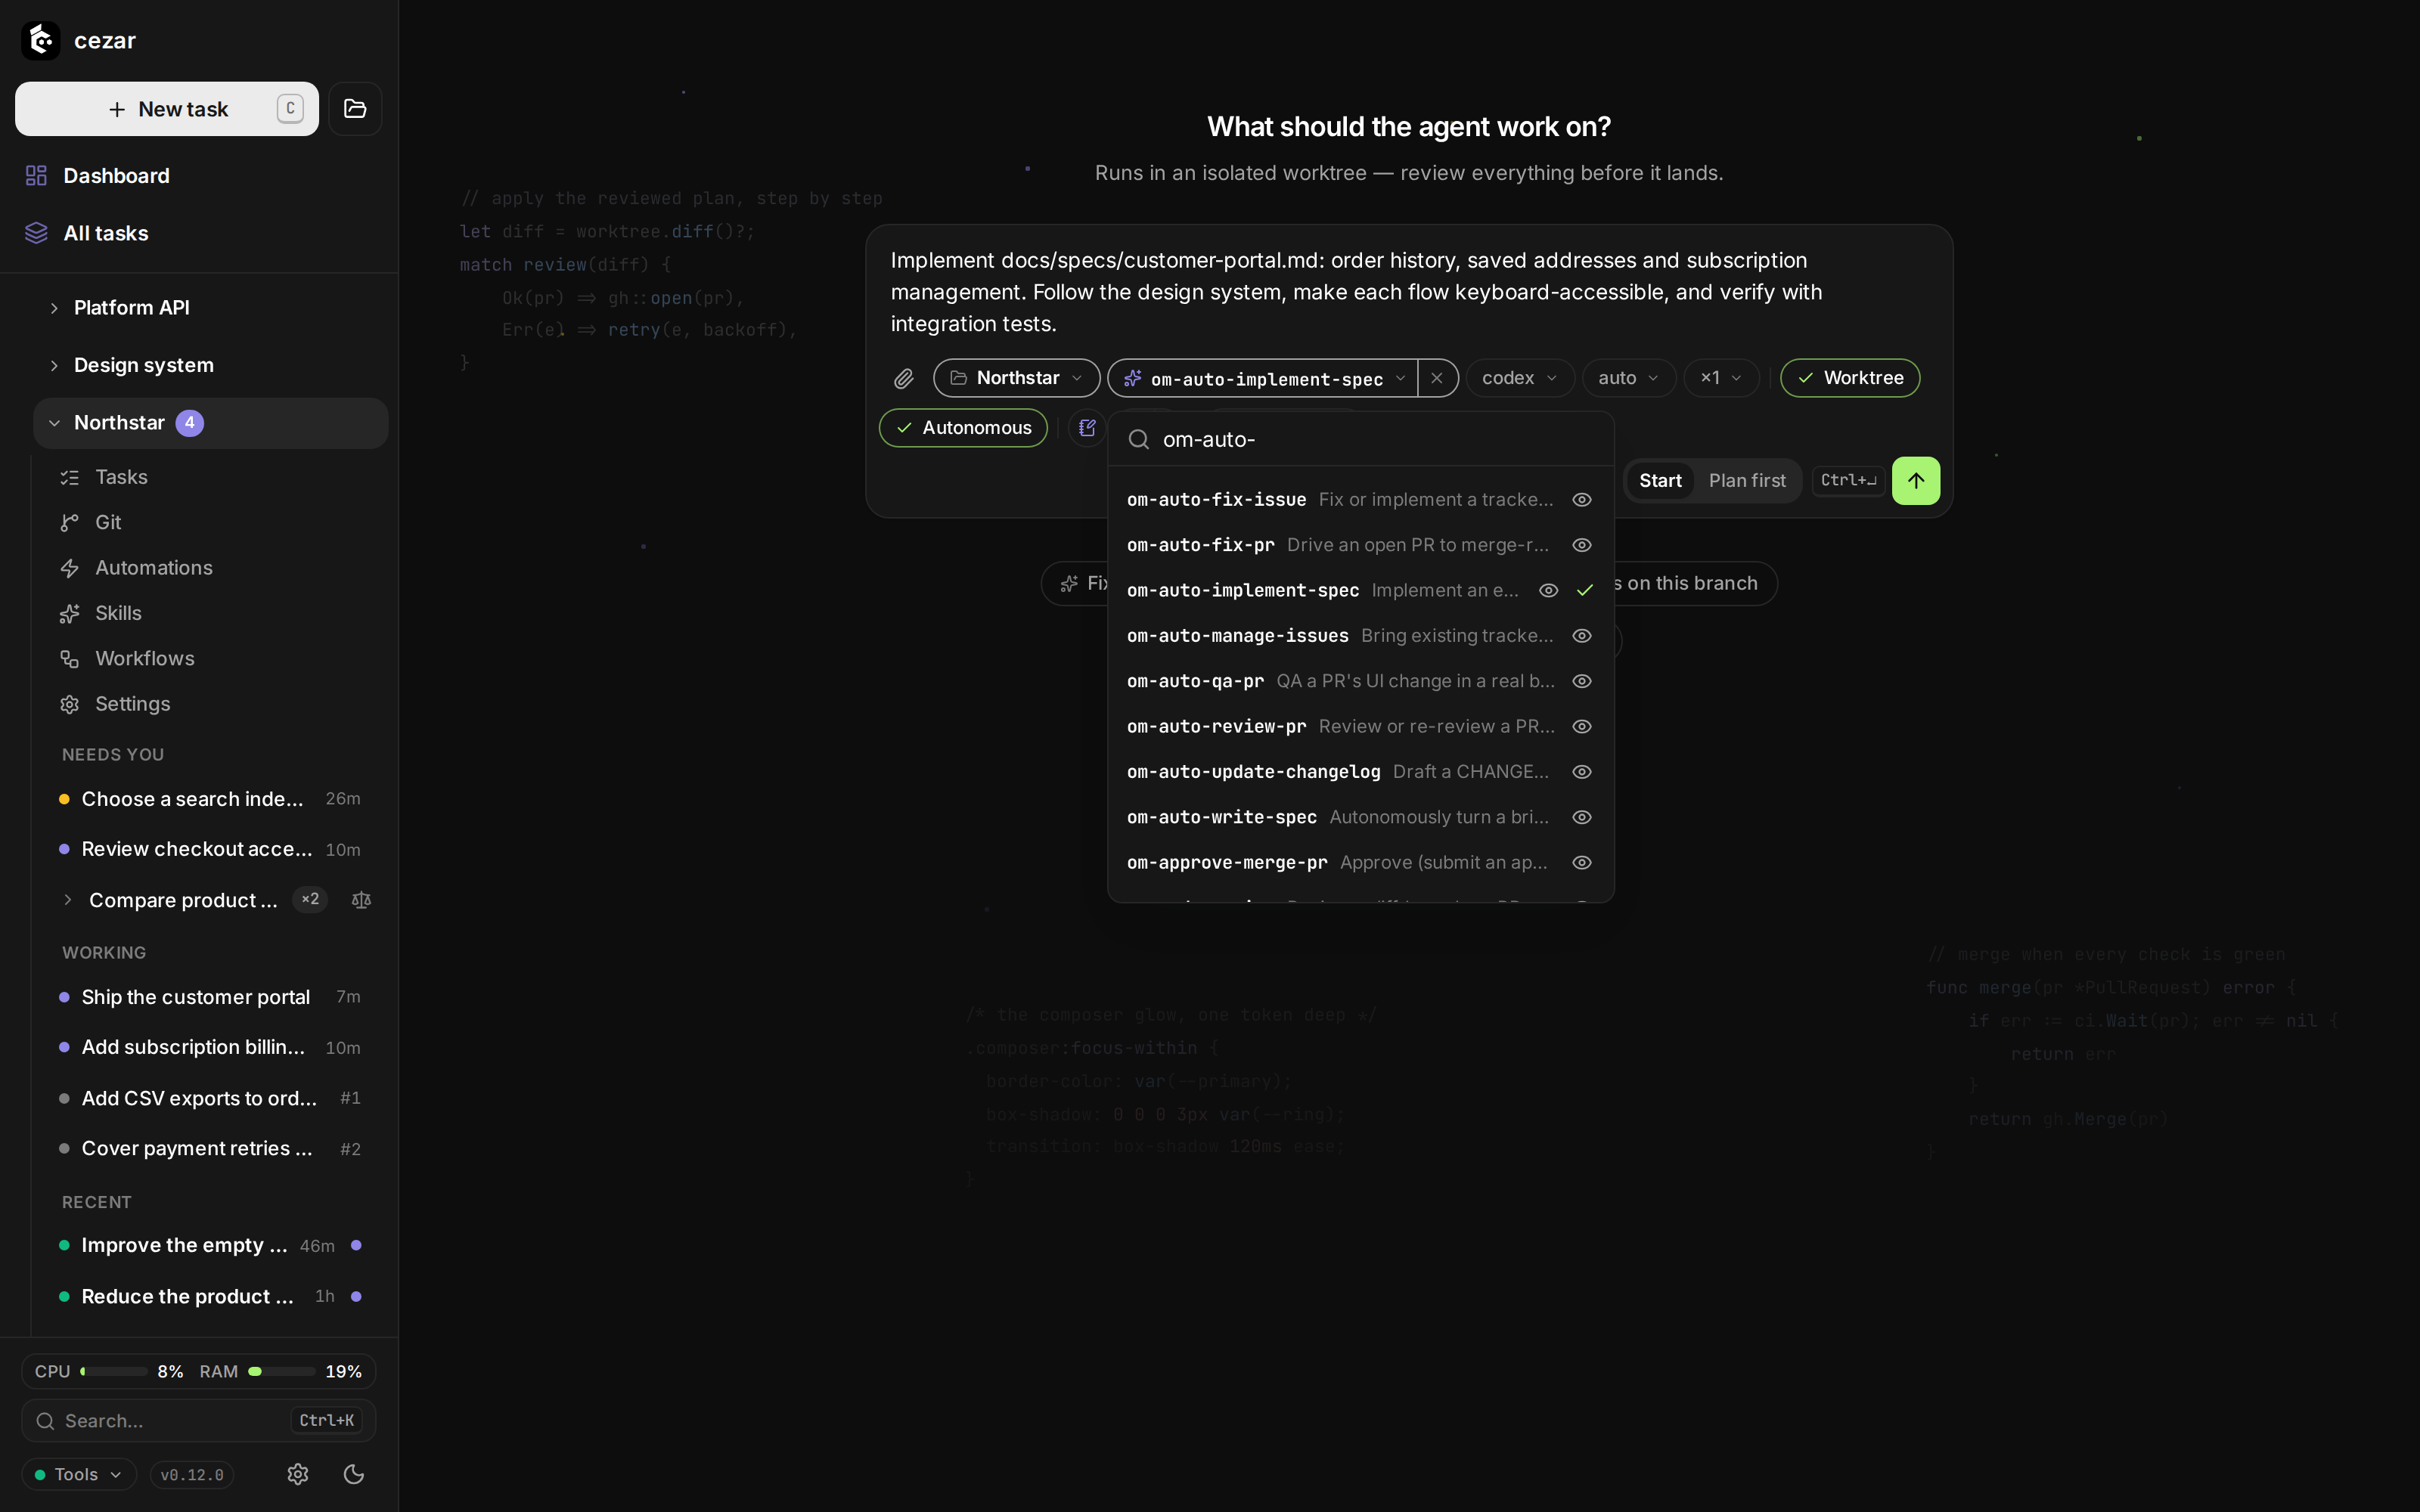The width and height of the screenshot is (2420, 1512).
Task: Open the Ship the customer portal task
Action: pos(211,997)
